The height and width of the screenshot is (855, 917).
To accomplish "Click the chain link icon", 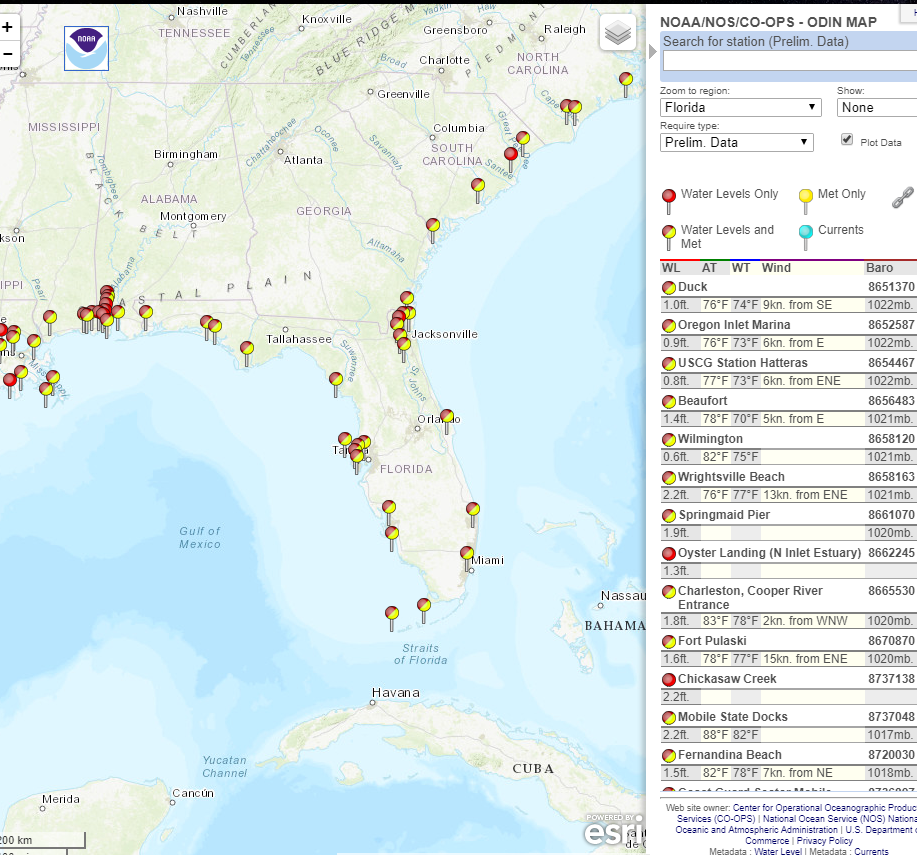I will (x=902, y=198).
